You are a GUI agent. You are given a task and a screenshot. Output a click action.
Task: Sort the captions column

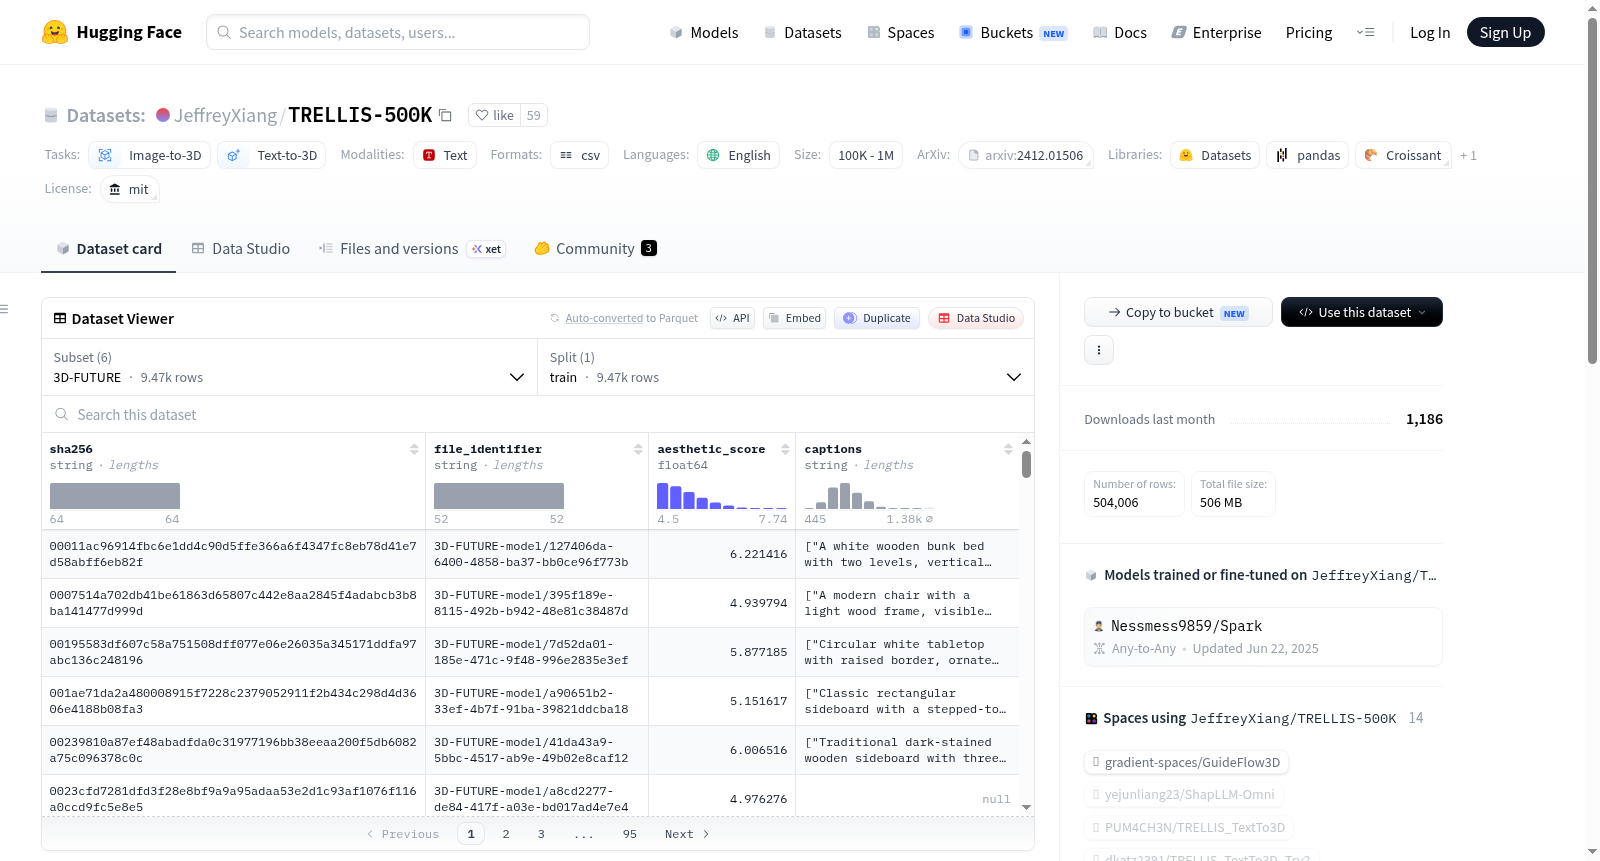1008,449
